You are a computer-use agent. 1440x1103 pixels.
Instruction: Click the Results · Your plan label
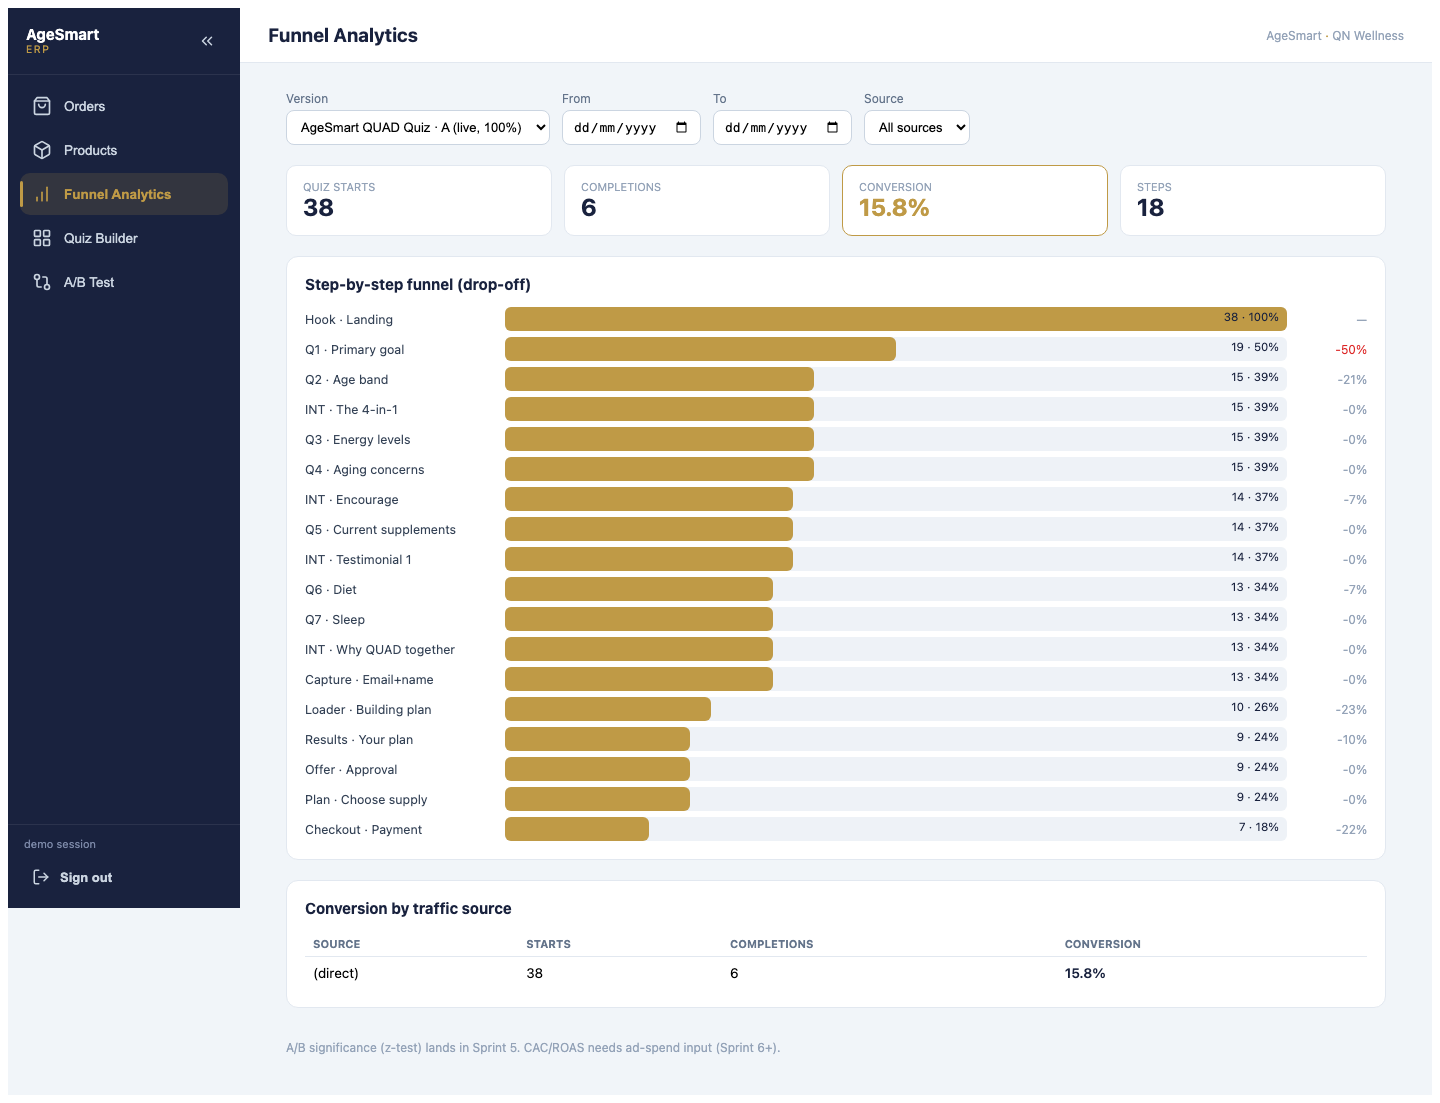coord(358,739)
